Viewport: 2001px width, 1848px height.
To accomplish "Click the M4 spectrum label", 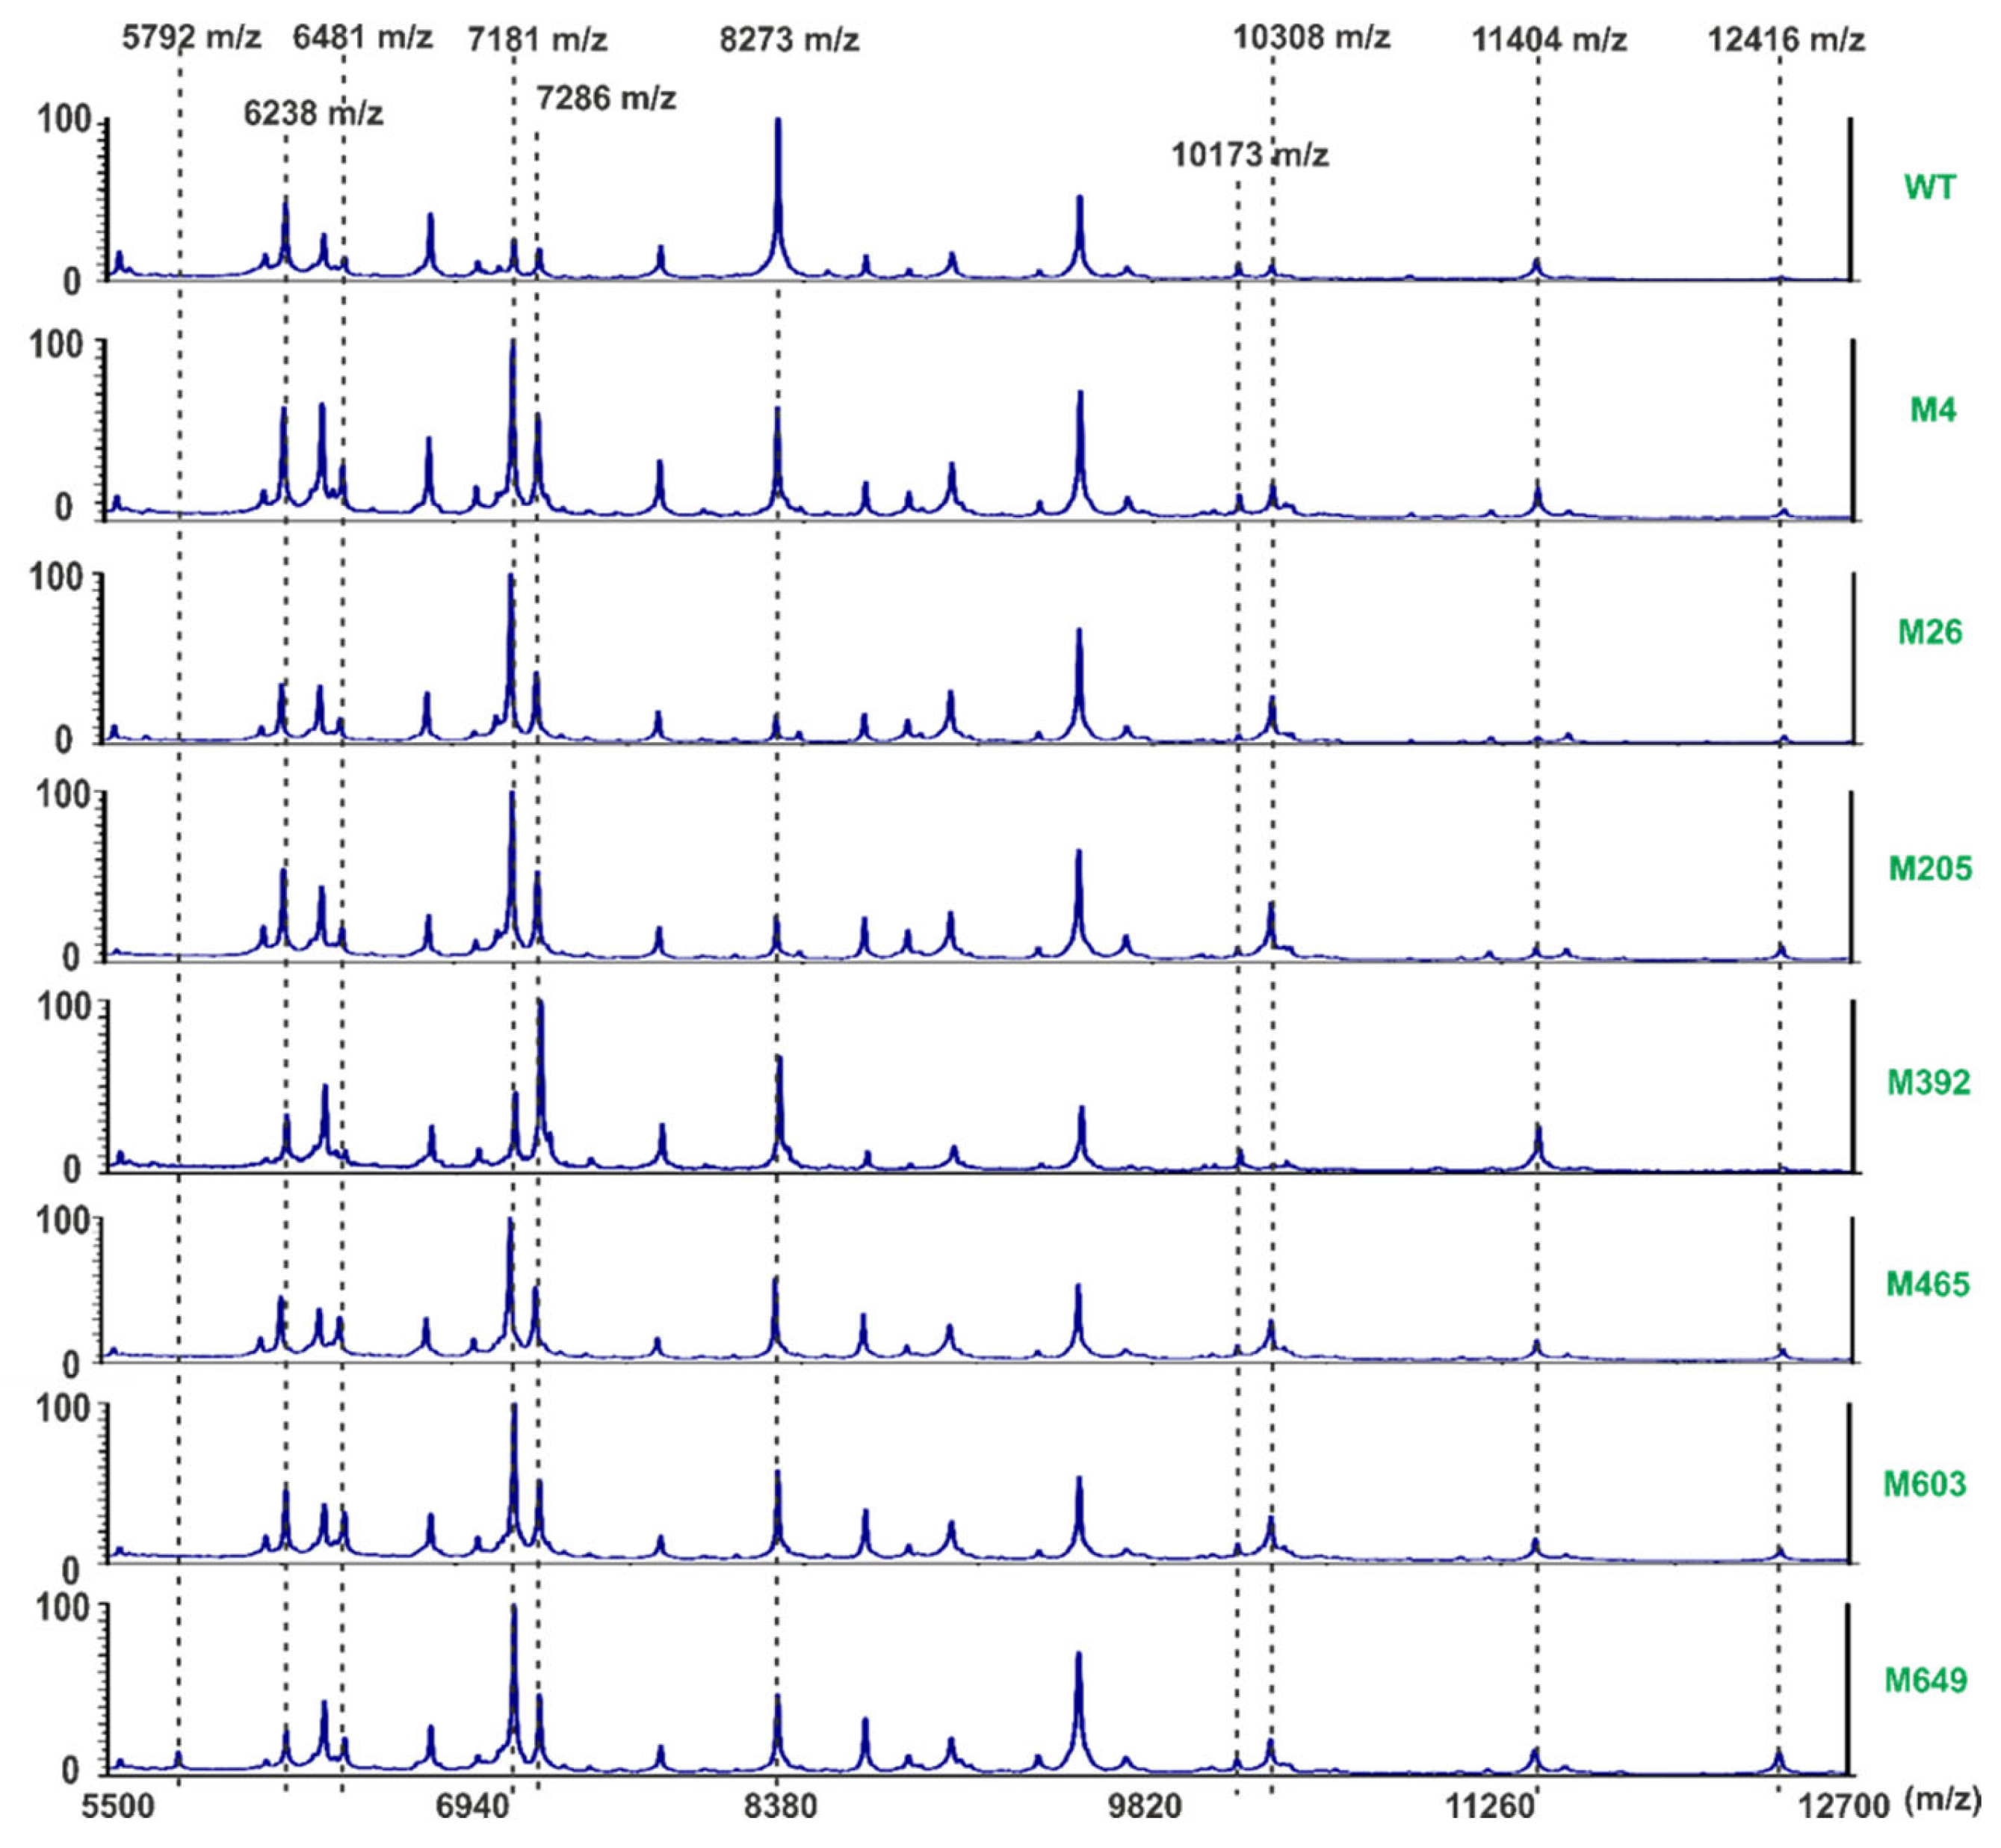I will tap(1932, 409).
